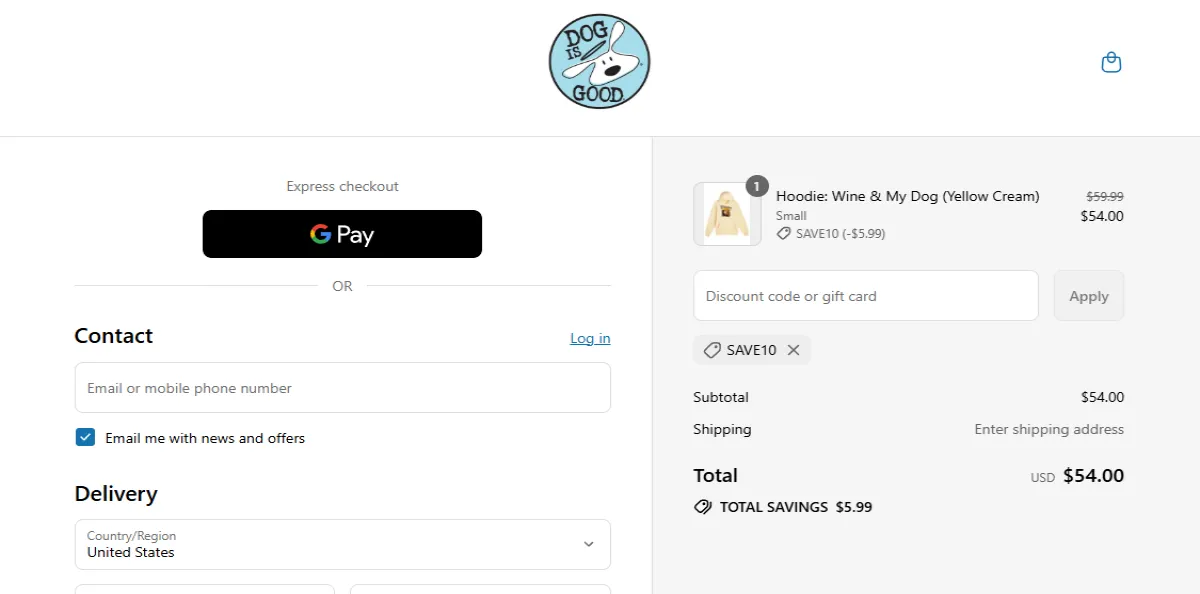The height and width of the screenshot is (594, 1200).
Task: Click the discount tag icon beside SAVE10 savings
Action: pyautogui.click(x=783, y=232)
